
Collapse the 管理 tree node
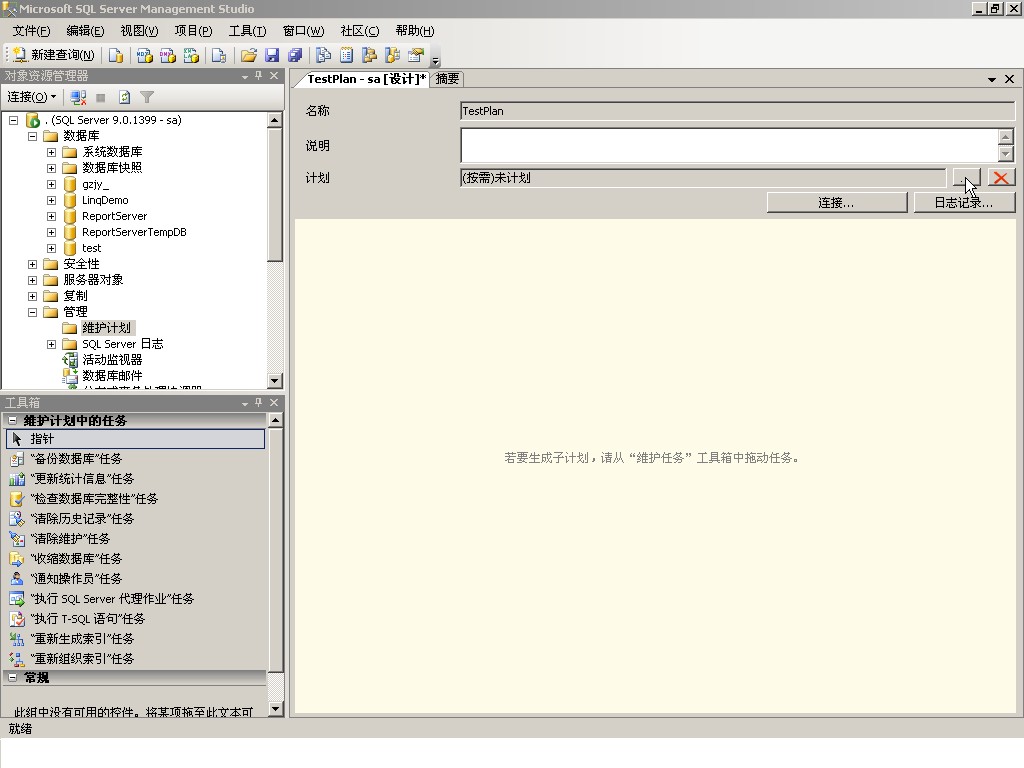click(x=31, y=311)
